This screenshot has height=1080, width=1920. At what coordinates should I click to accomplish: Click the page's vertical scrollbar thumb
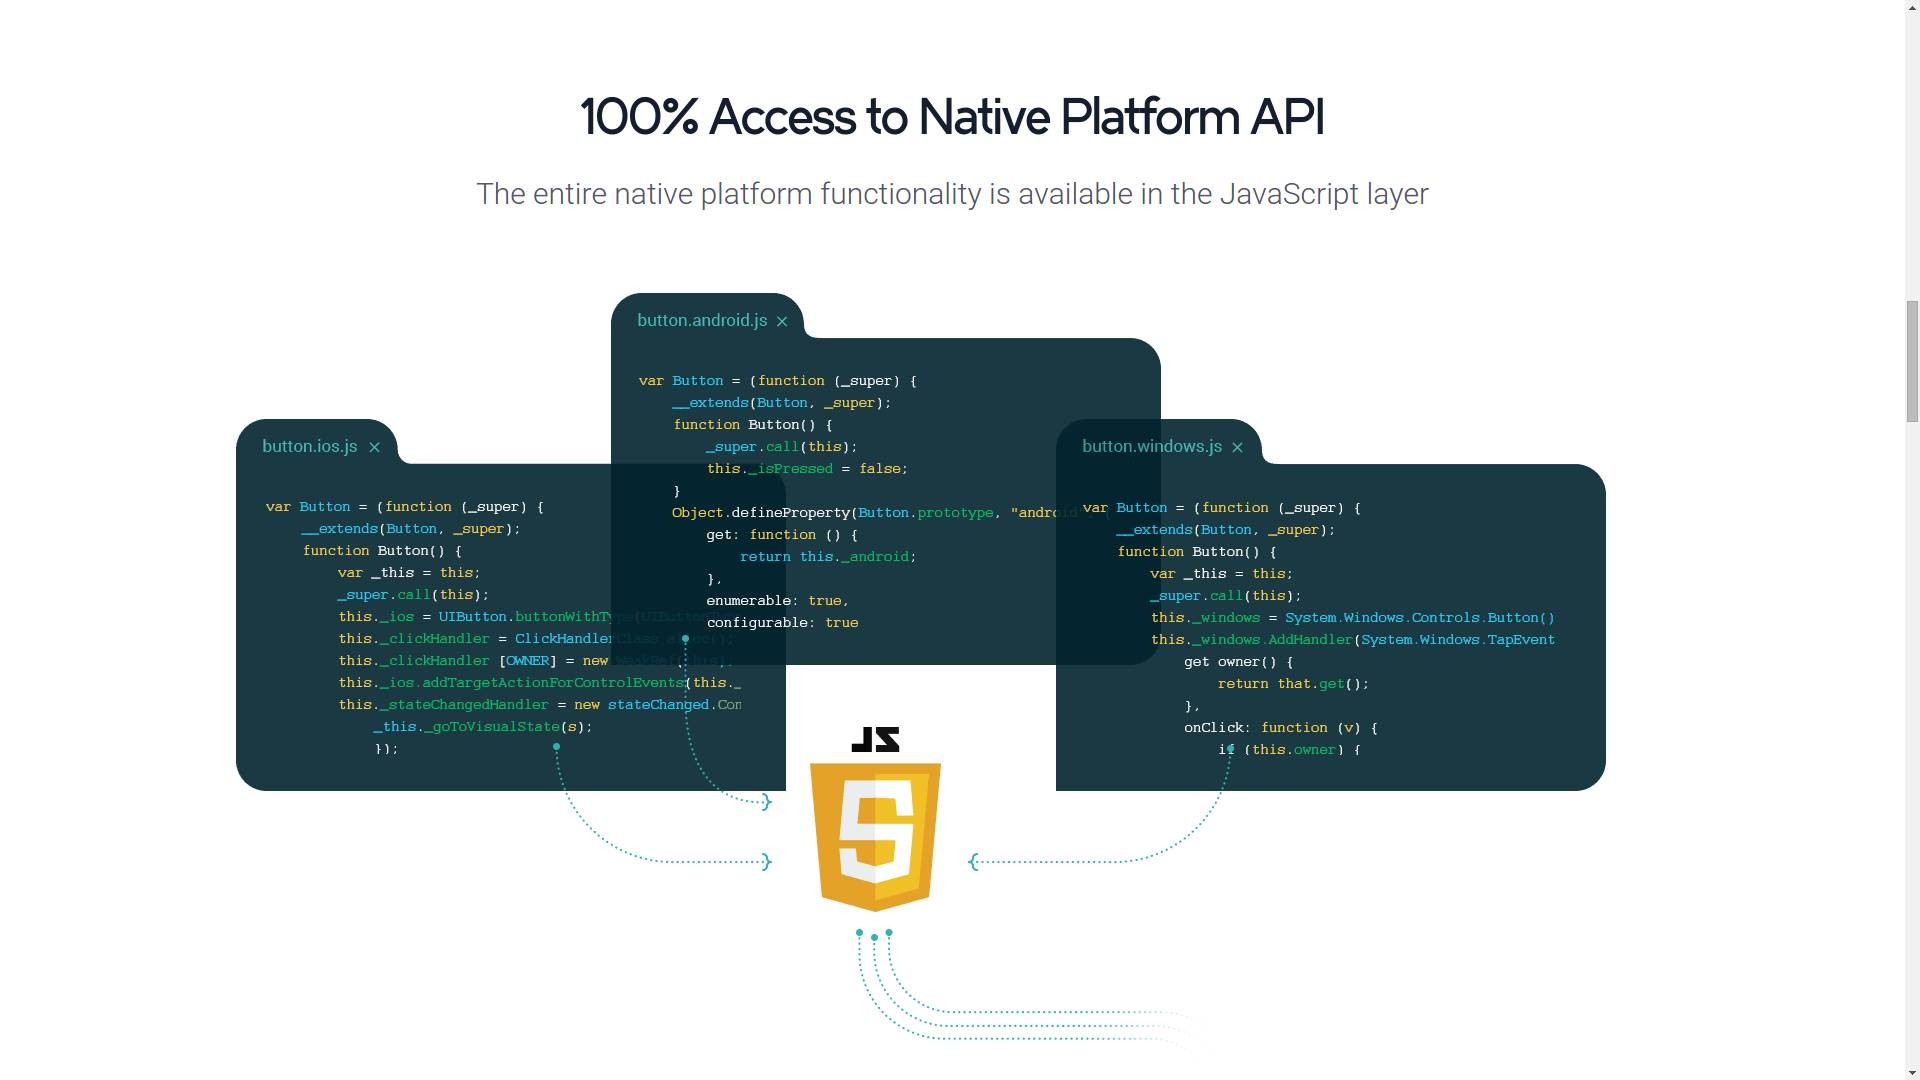coord(1912,361)
